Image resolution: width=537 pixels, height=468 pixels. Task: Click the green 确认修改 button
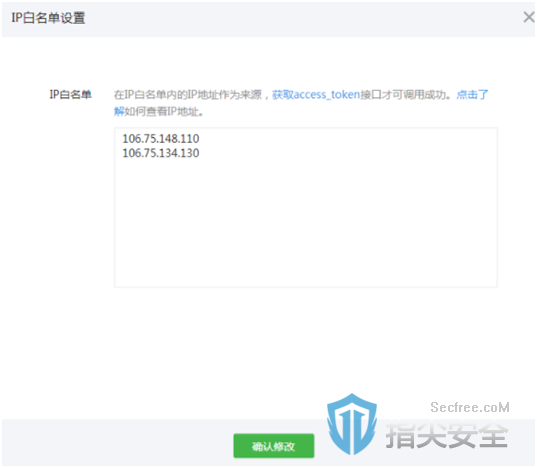pos(274,446)
